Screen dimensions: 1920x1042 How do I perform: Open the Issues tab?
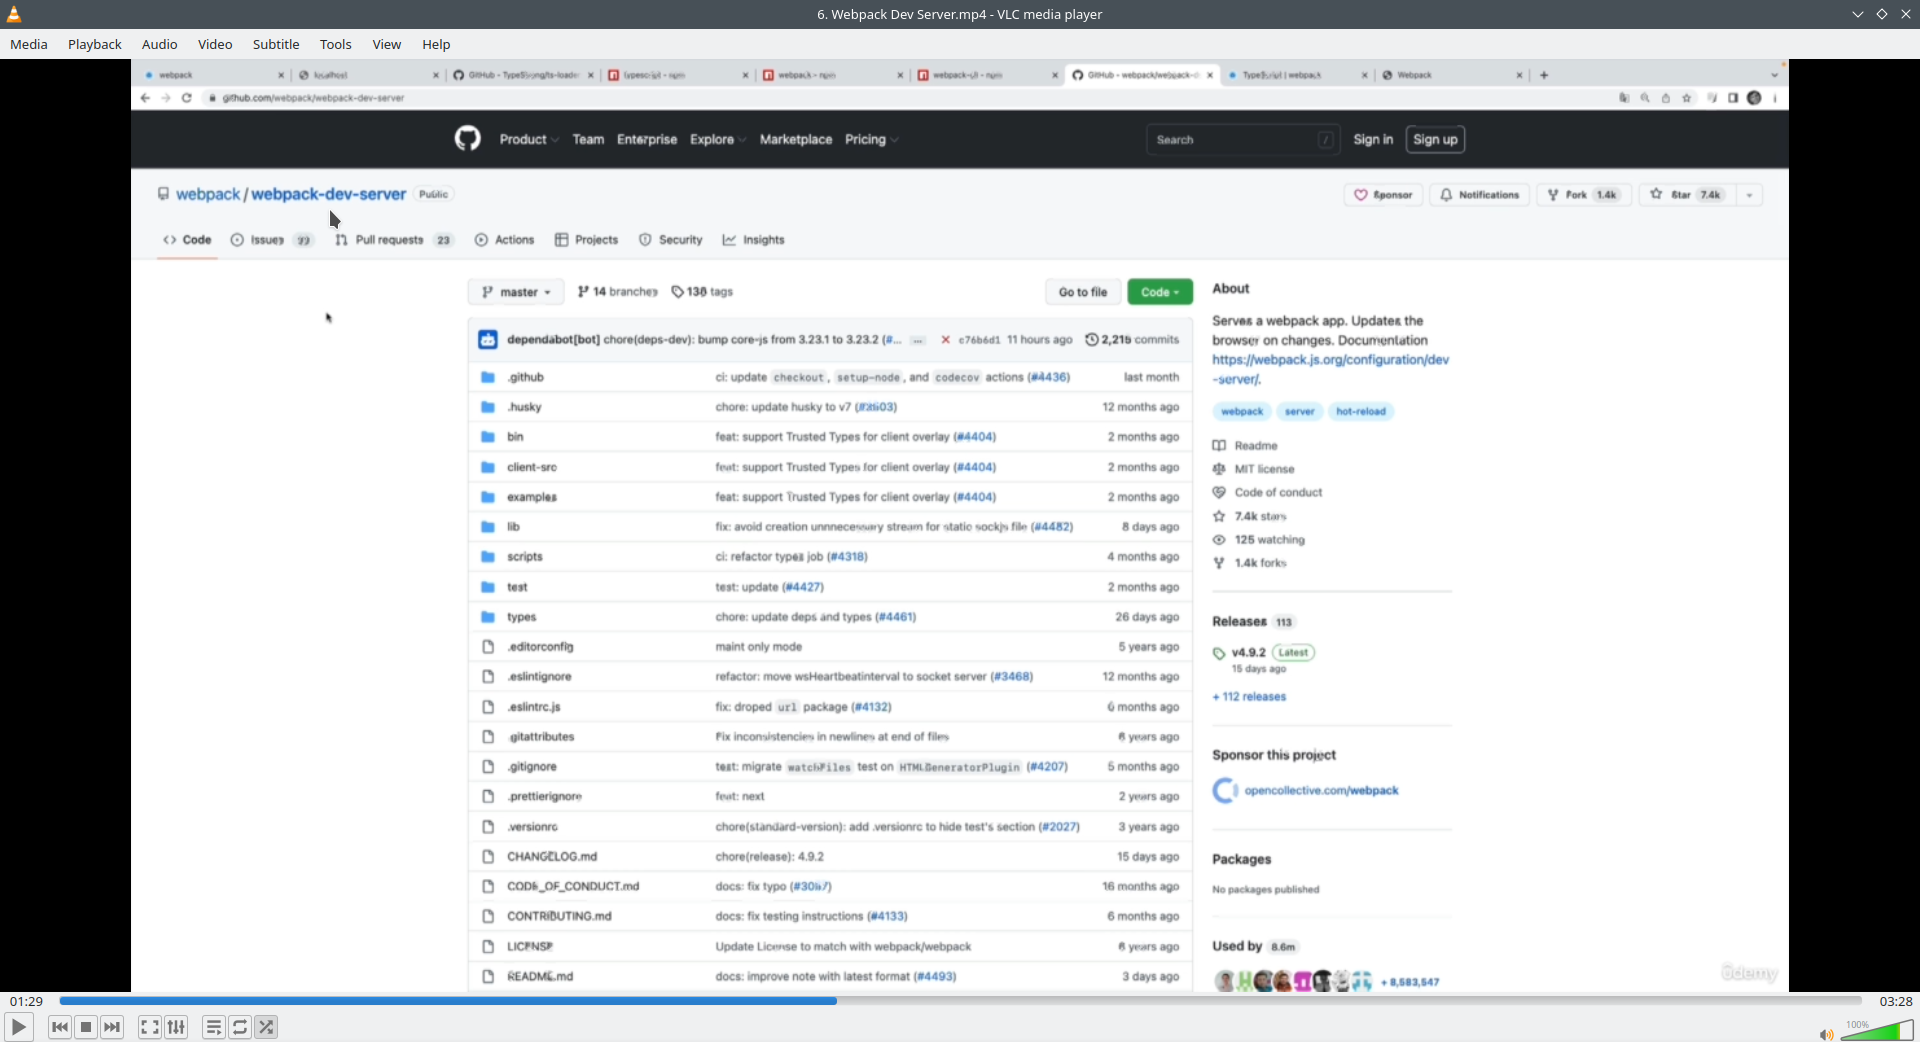point(272,240)
